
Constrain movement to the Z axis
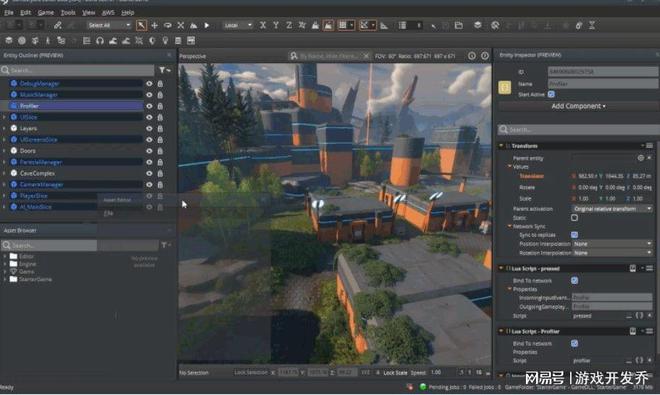[x=289, y=26]
